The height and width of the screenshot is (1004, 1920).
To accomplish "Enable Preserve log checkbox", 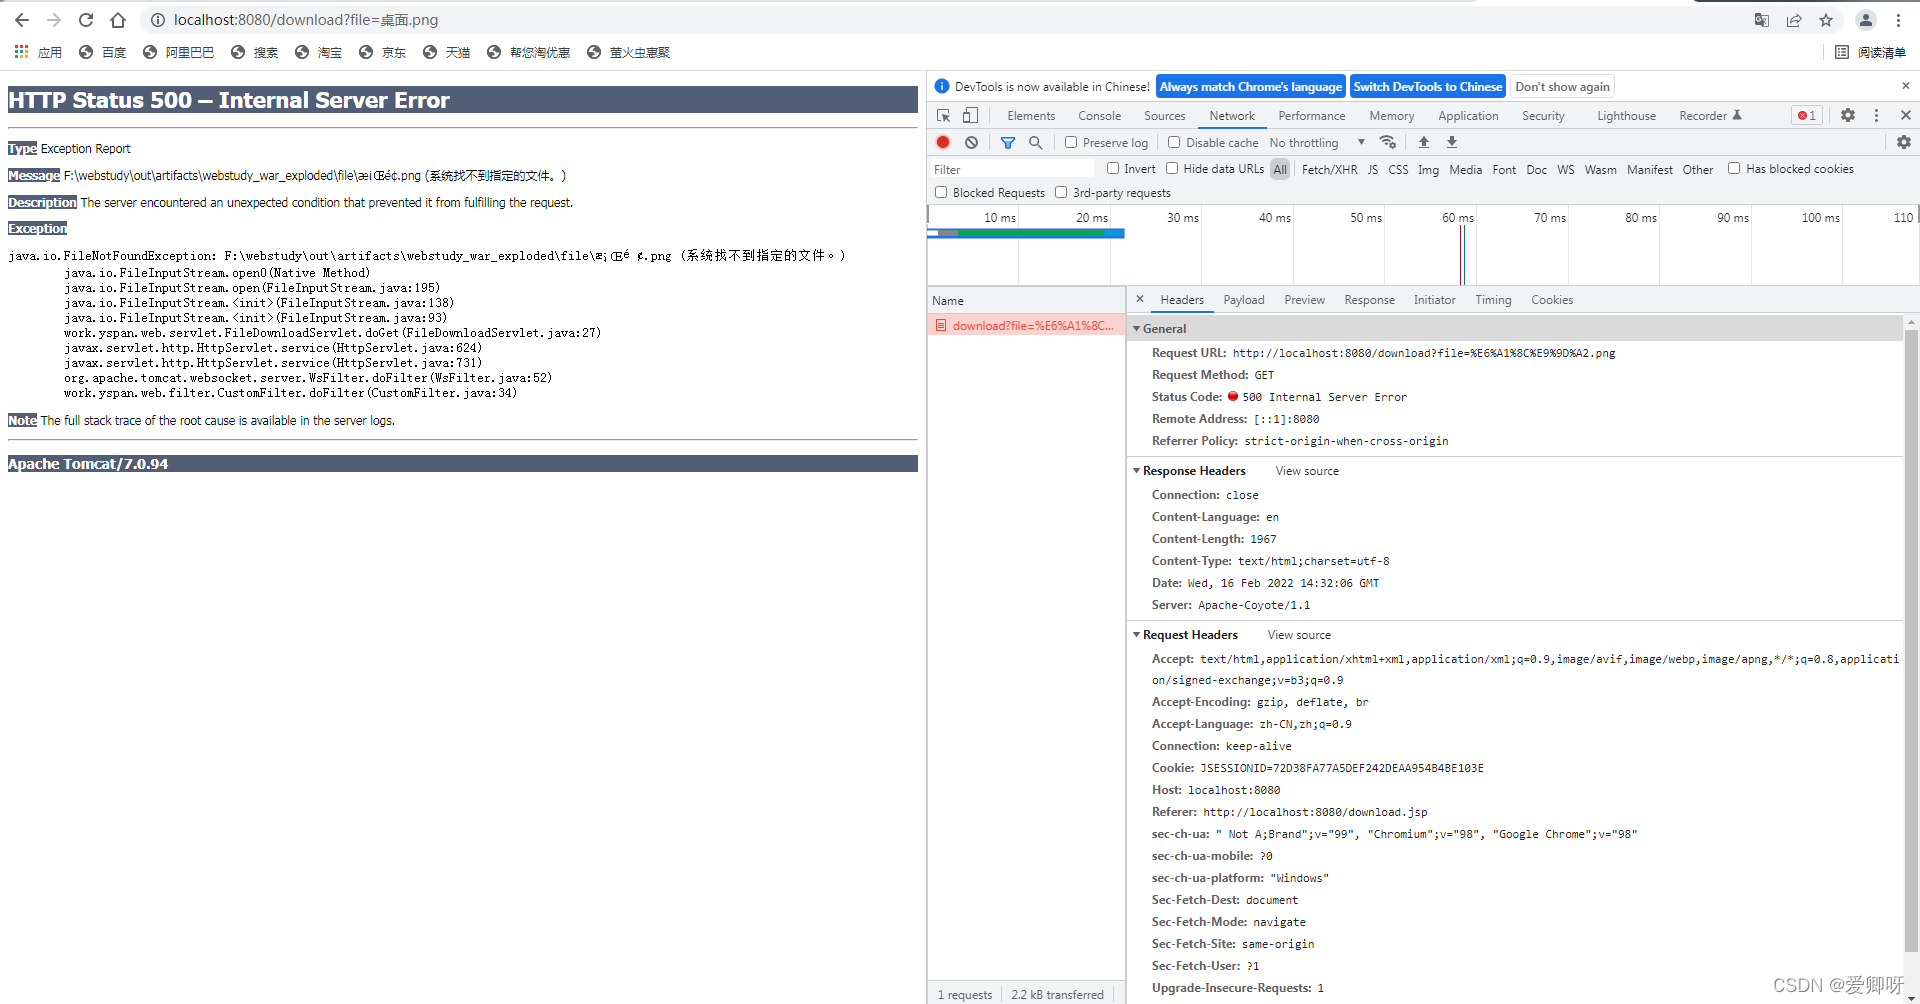I will point(1071,143).
